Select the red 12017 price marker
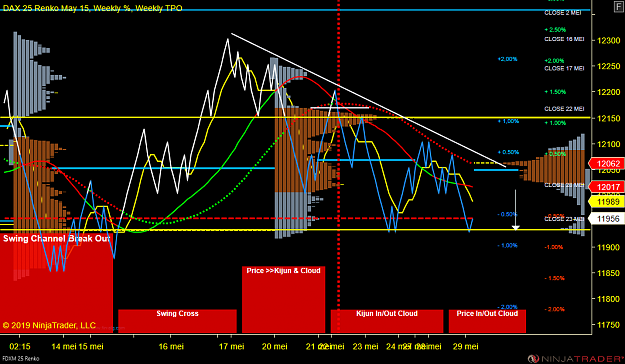The image size is (625, 364). [607, 187]
